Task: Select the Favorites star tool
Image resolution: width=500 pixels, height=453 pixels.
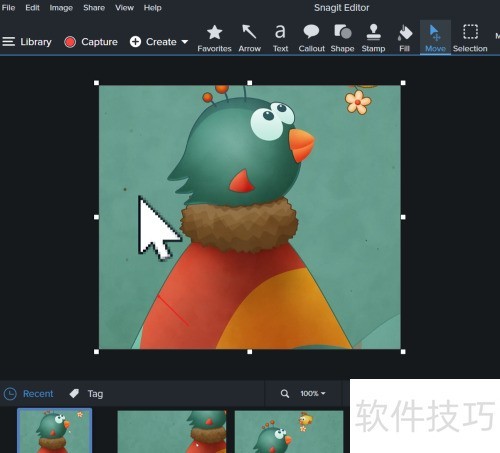Action: [x=214, y=38]
